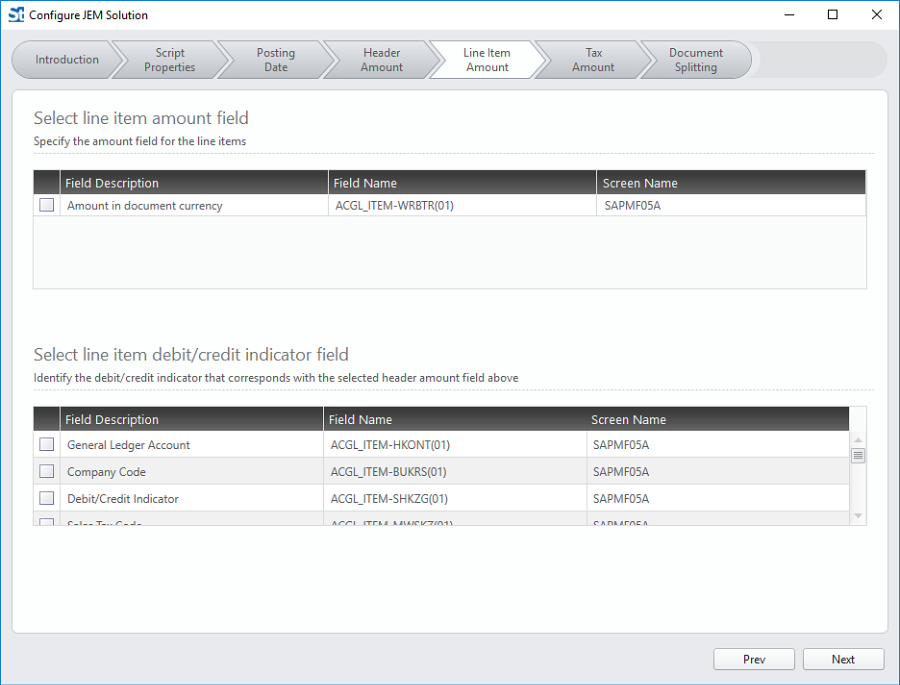The height and width of the screenshot is (685, 900).
Task: Click the Company Code description
Action: click(106, 472)
